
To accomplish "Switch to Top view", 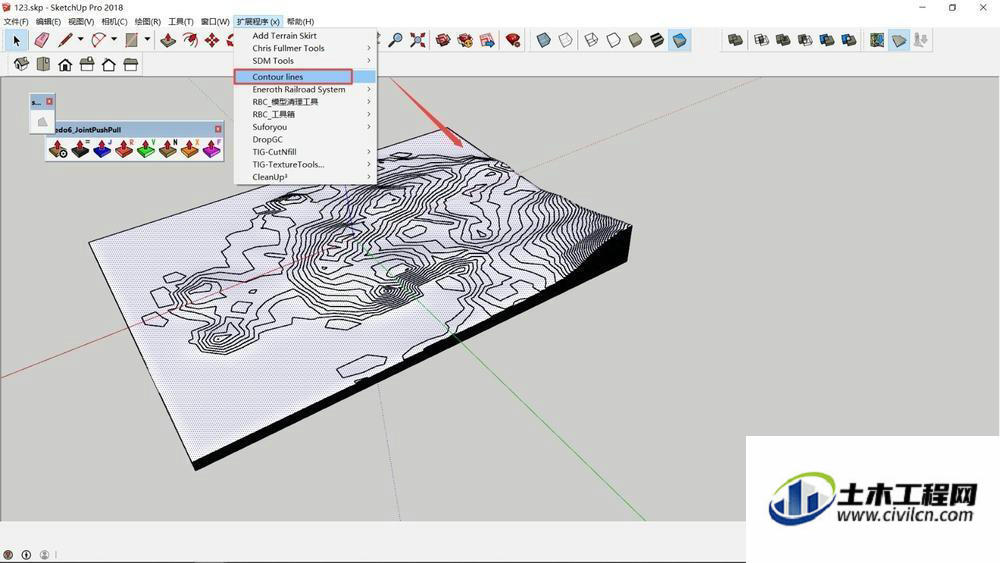I will coord(43,64).
